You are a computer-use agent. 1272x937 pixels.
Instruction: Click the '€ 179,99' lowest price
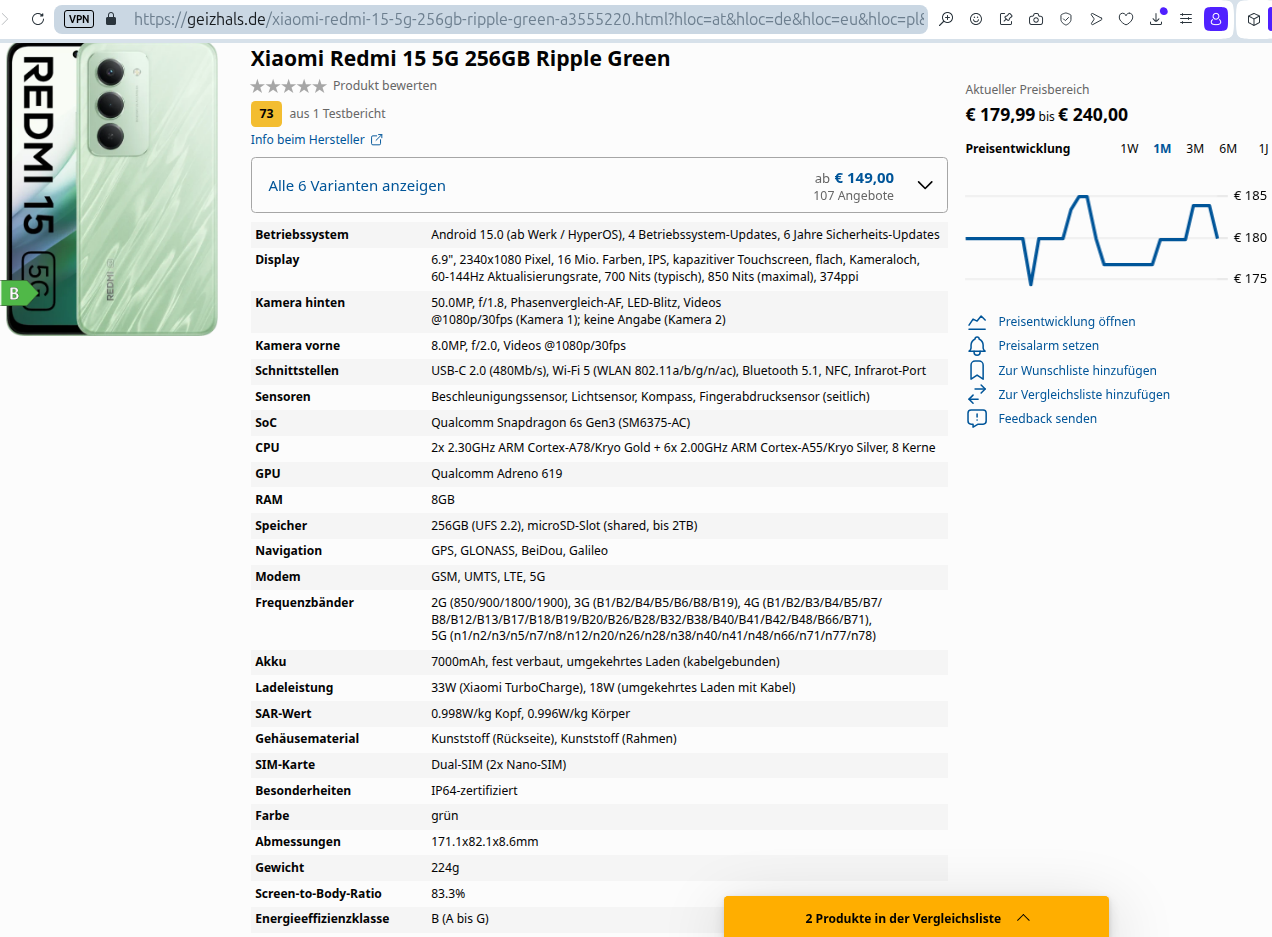click(x=1000, y=115)
